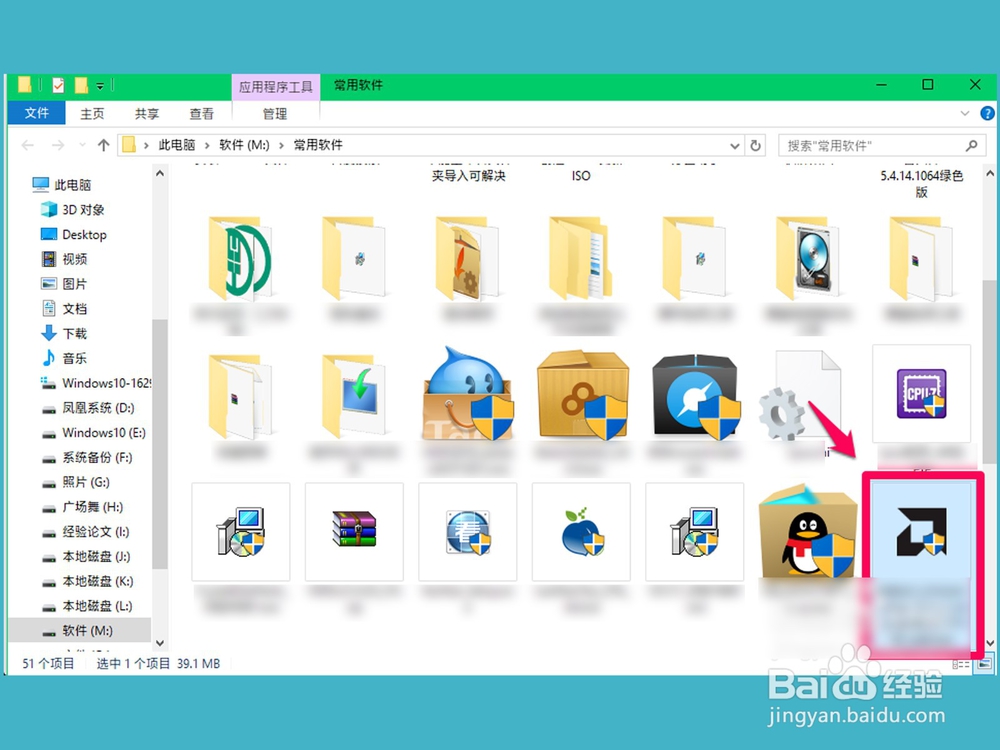Click file list scrollbar up arrow
The width and height of the screenshot is (1000, 750).
point(990,173)
